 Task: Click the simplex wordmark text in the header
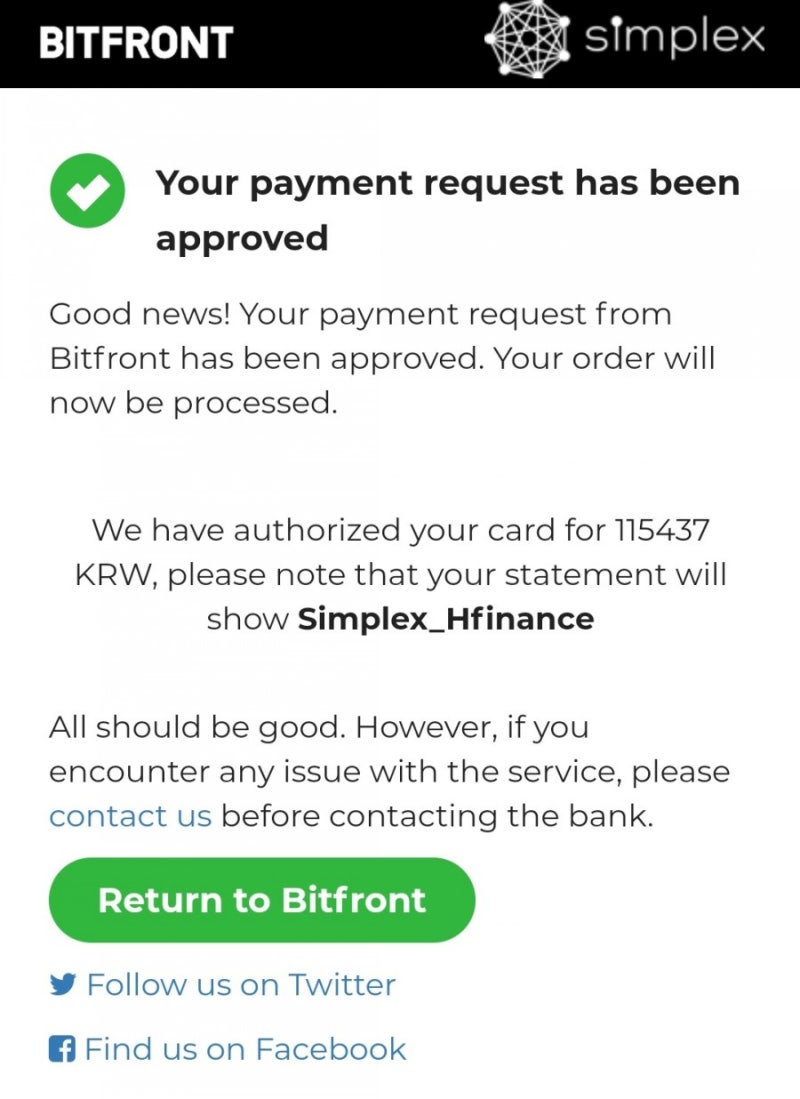coord(674,40)
